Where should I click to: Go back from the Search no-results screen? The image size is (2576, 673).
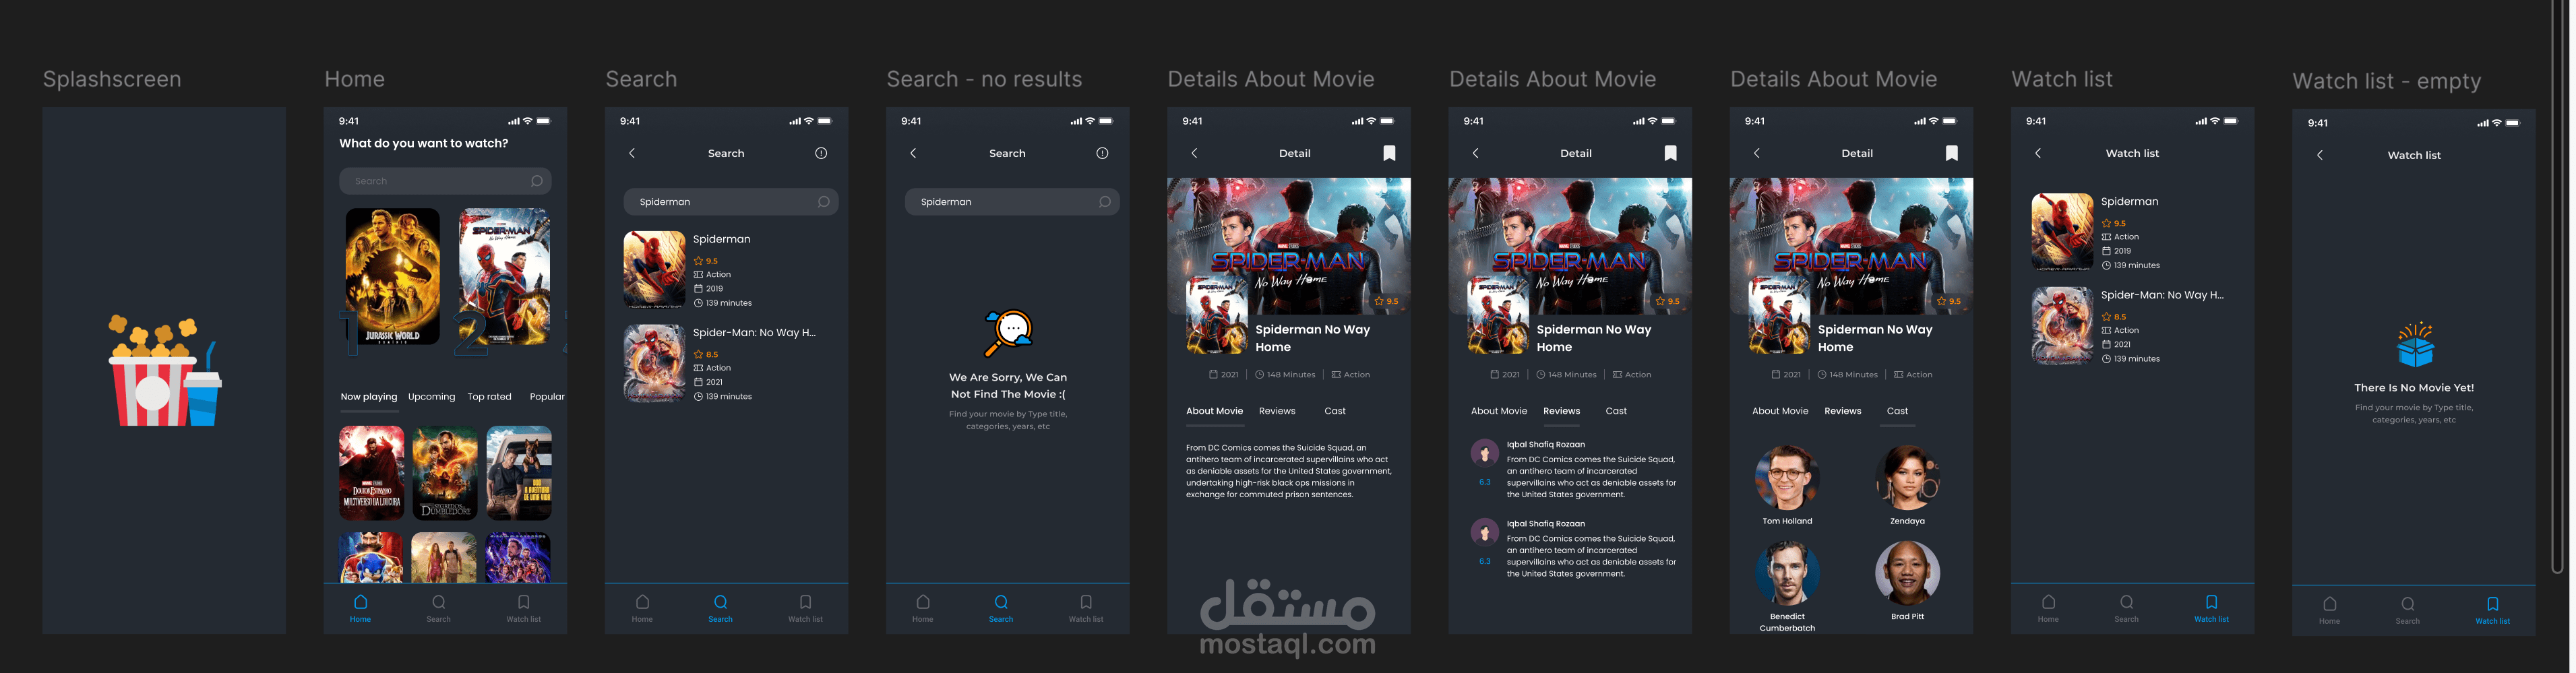[913, 153]
